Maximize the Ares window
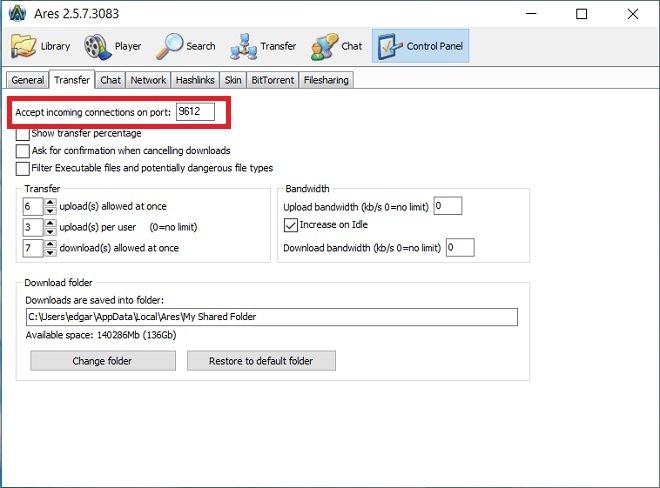The image size is (660, 488). pos(582,14)
